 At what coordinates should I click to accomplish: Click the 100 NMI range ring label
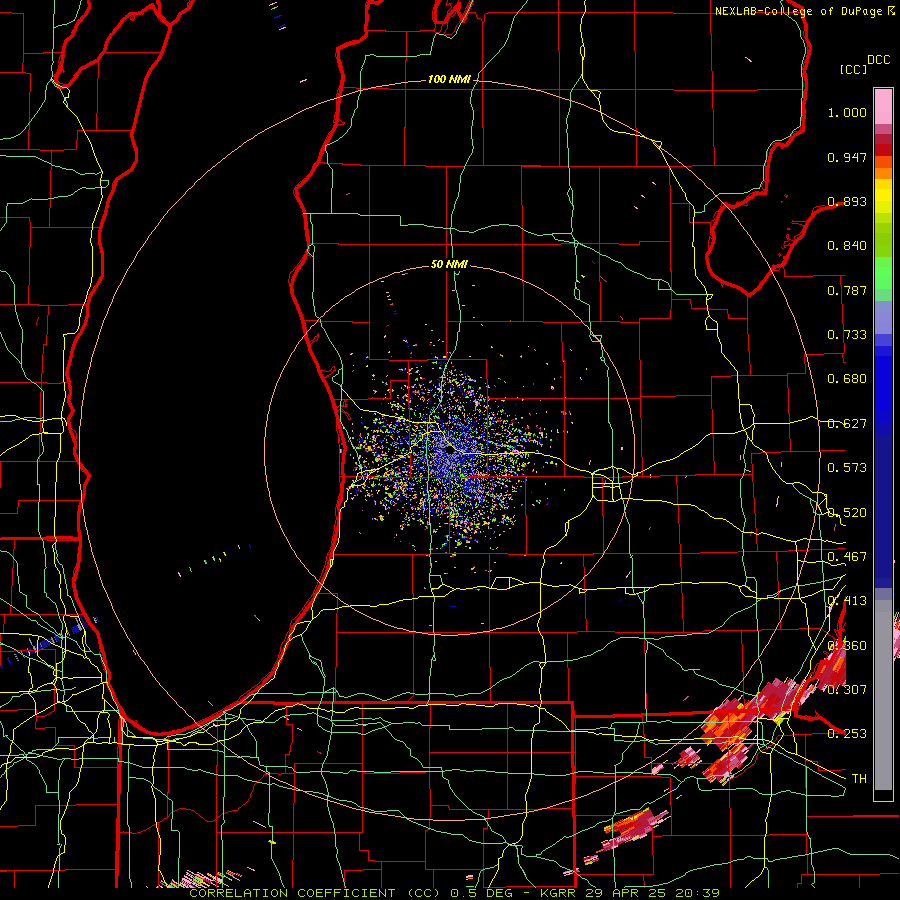(449, 79)
